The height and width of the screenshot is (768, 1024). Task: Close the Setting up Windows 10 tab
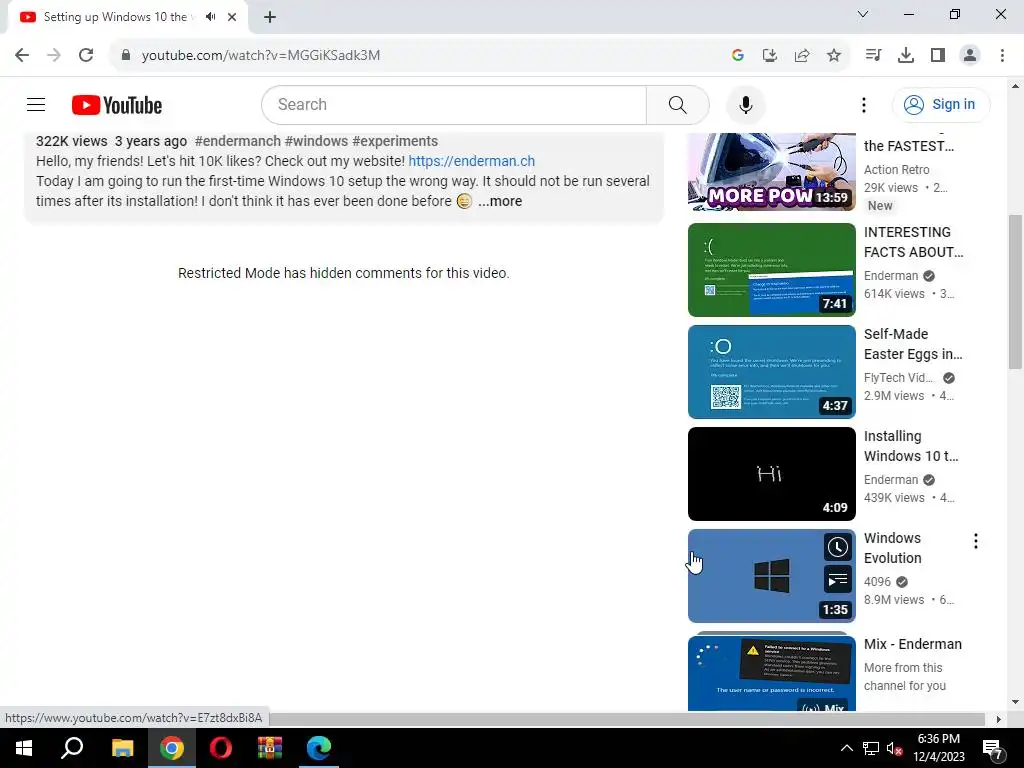click(x=232, y=17)
